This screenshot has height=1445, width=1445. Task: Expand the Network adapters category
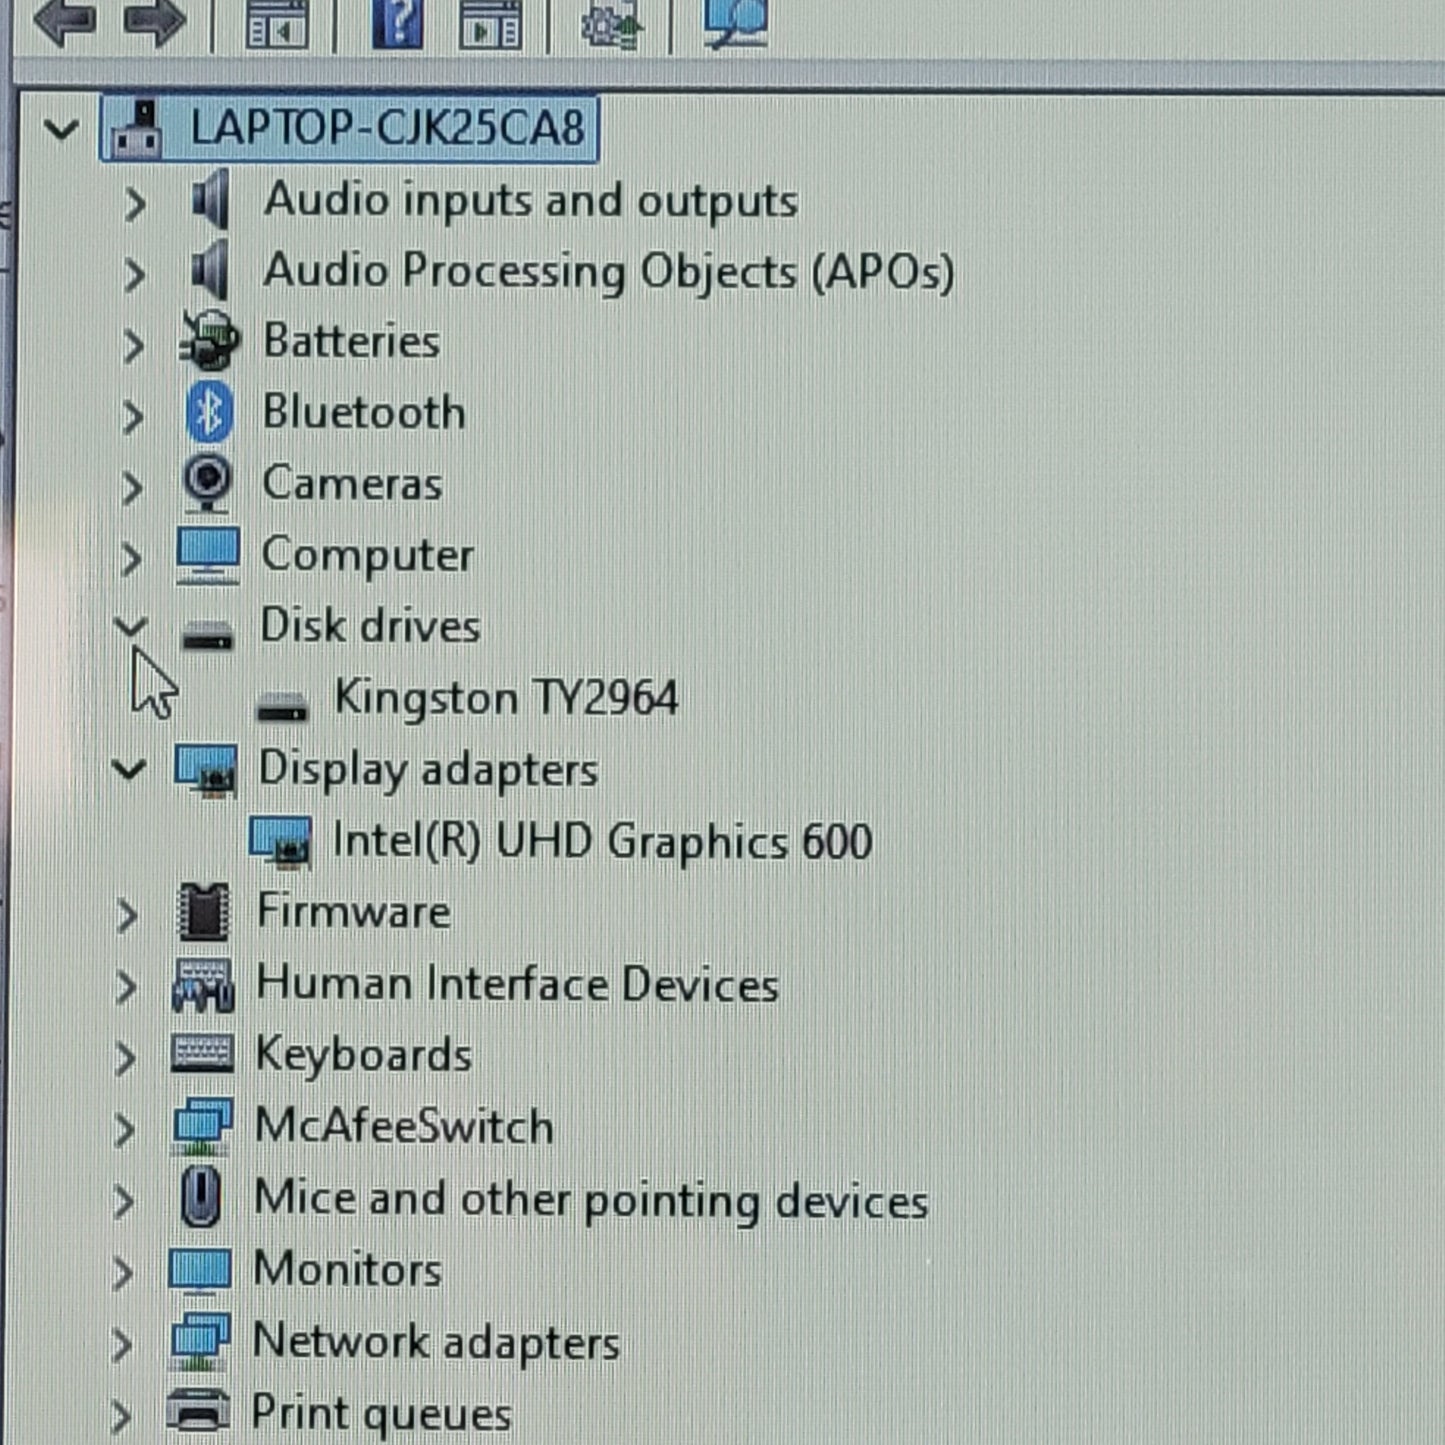(122, 1344)
